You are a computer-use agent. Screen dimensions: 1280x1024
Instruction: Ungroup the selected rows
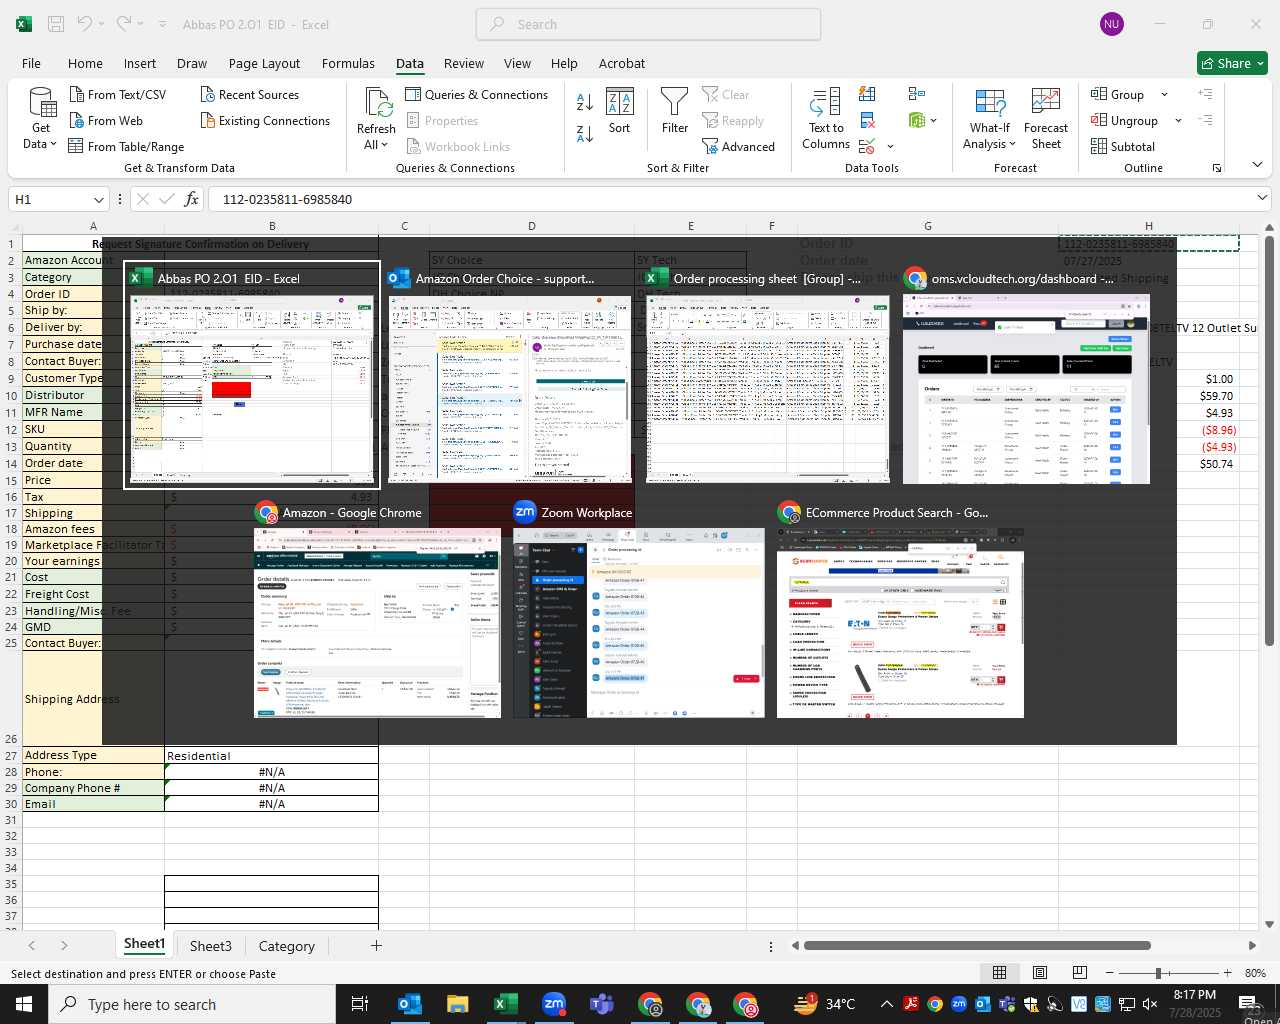pyautogui.click(x=1125, y=120)
